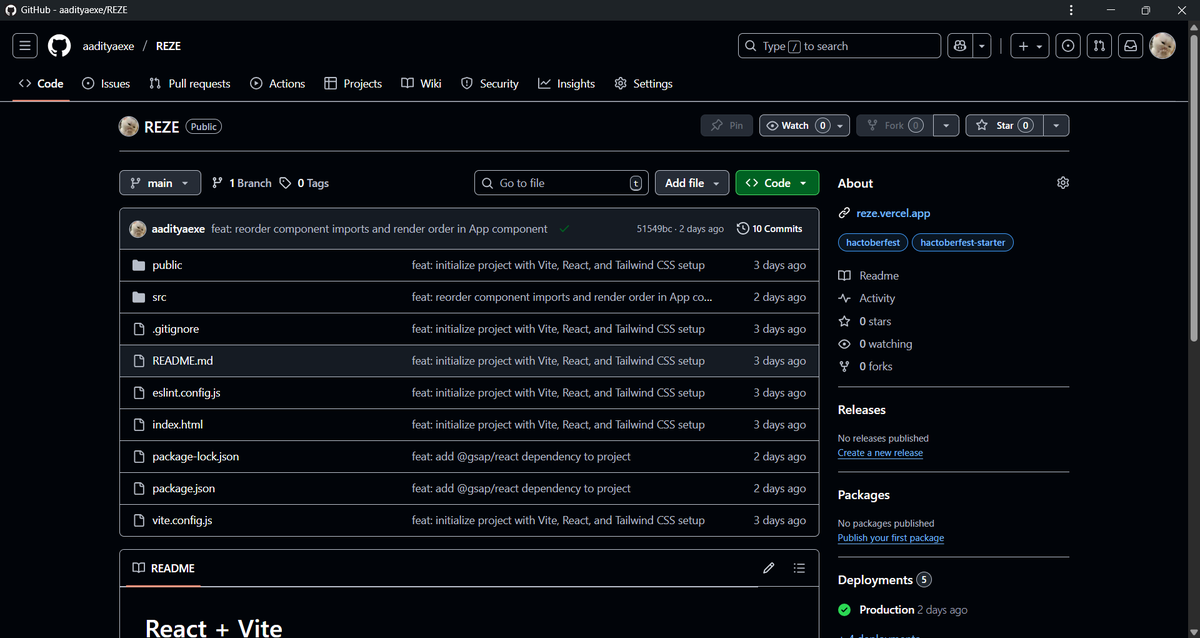Open the reze.vercel.app website link
Screen dimensions: 1200x638
(894, 213)
